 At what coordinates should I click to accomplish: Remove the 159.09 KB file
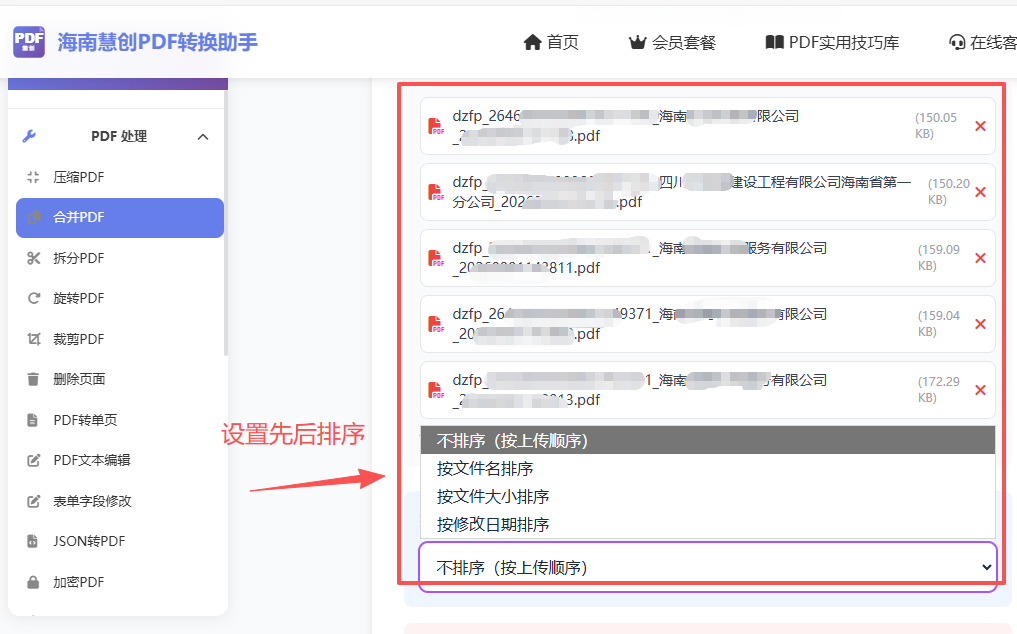point(981,258)
